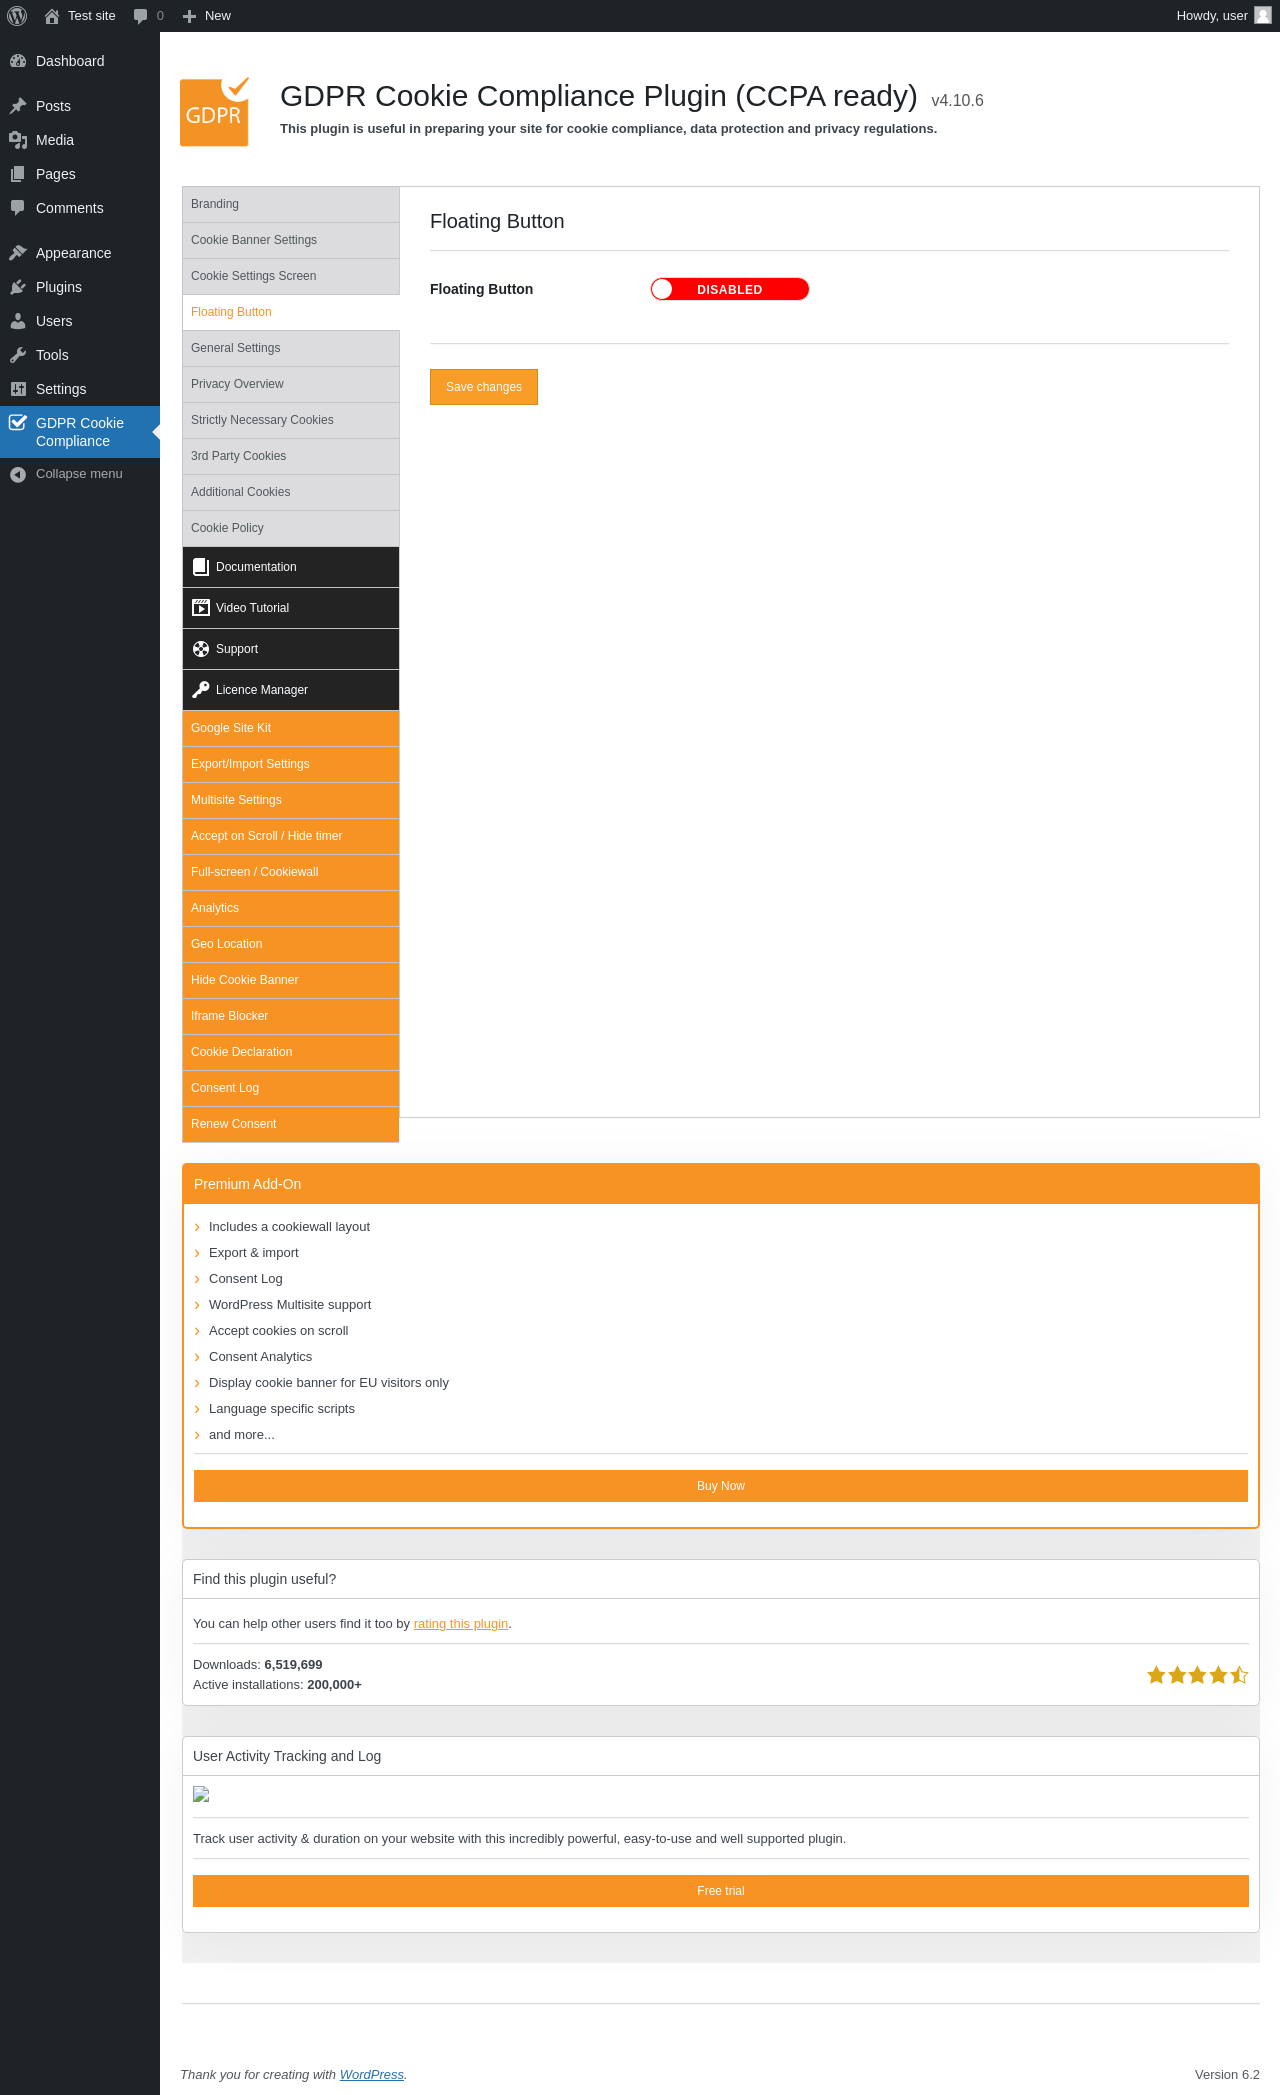Image resolution: width=1280 pixels, height=2095 pixels.
Task: Click the Pages icon in sidebar
Action: [18, 174]
